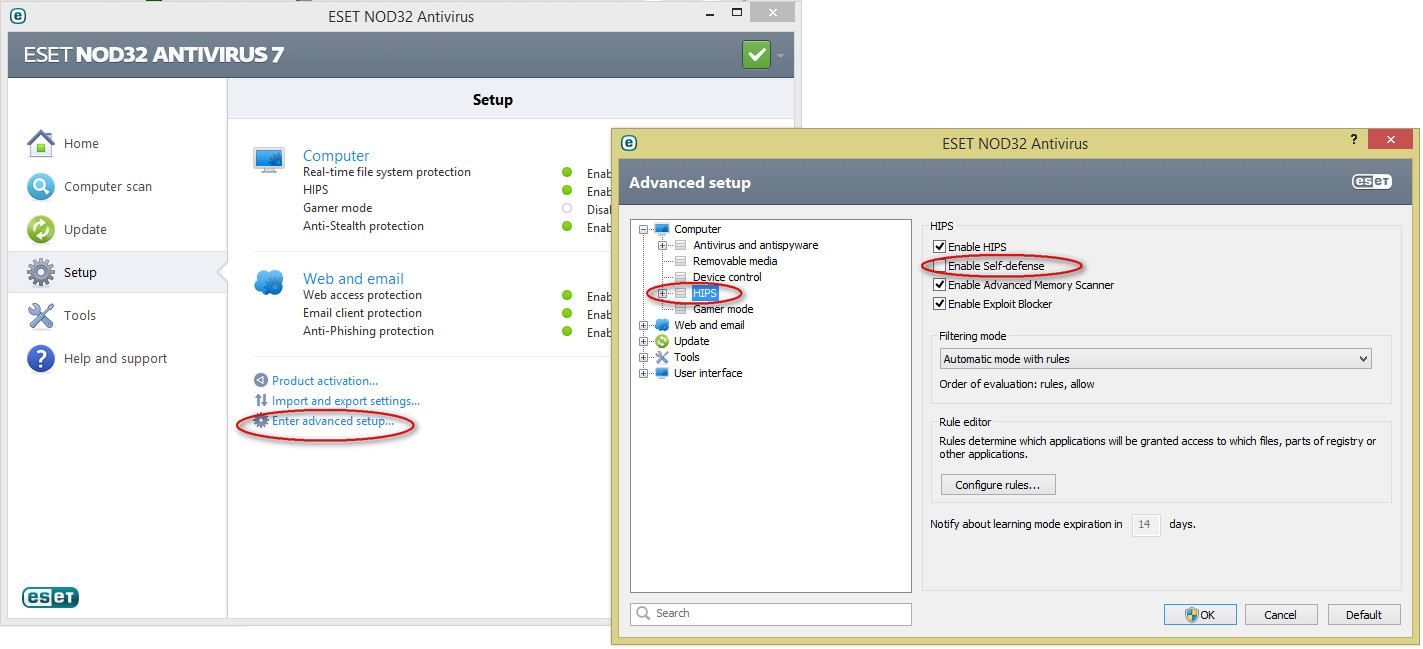
Task: Expand the HIPS tree node
Action: click(662, 293)
